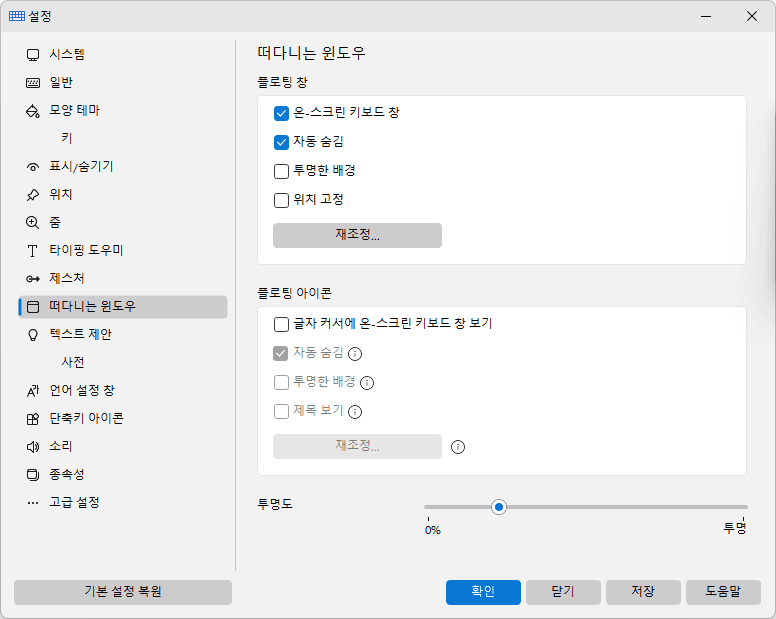
Task: Select the 사전 sub-item under 텍스트 제안
Action: tap(123, 363)
